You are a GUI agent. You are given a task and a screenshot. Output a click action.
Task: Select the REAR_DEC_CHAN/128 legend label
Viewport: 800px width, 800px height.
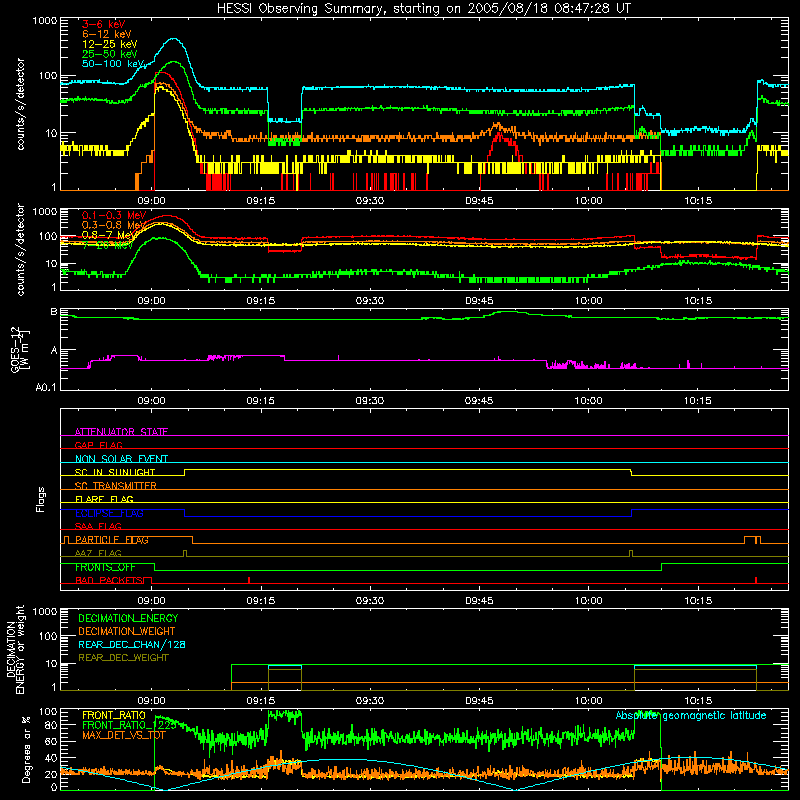(132, 644)
